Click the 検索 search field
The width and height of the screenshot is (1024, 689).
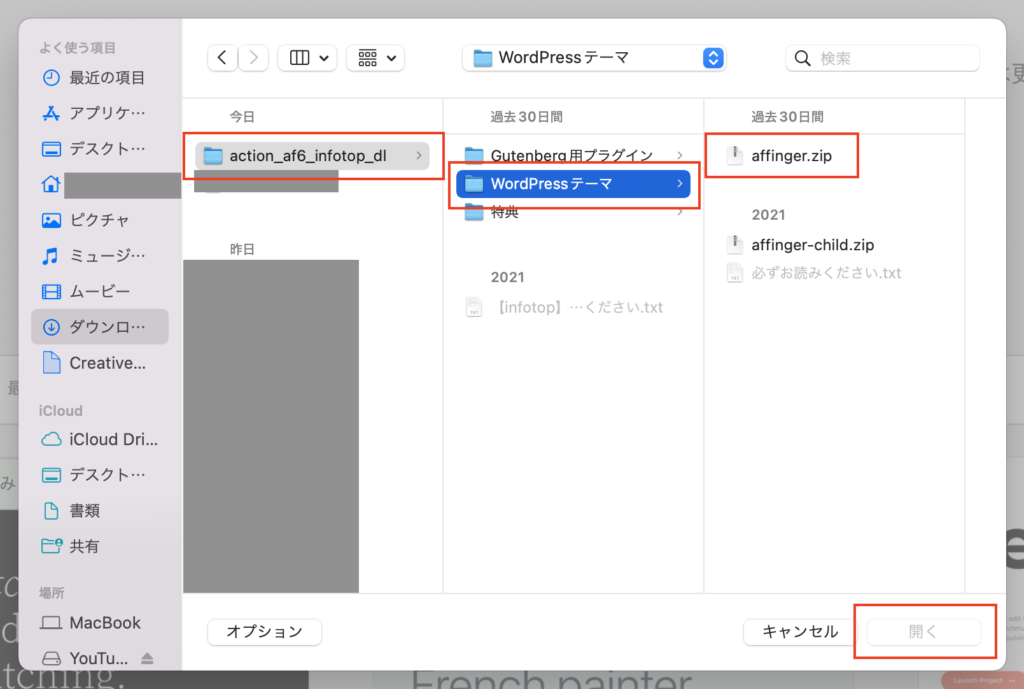click(882, 58)
